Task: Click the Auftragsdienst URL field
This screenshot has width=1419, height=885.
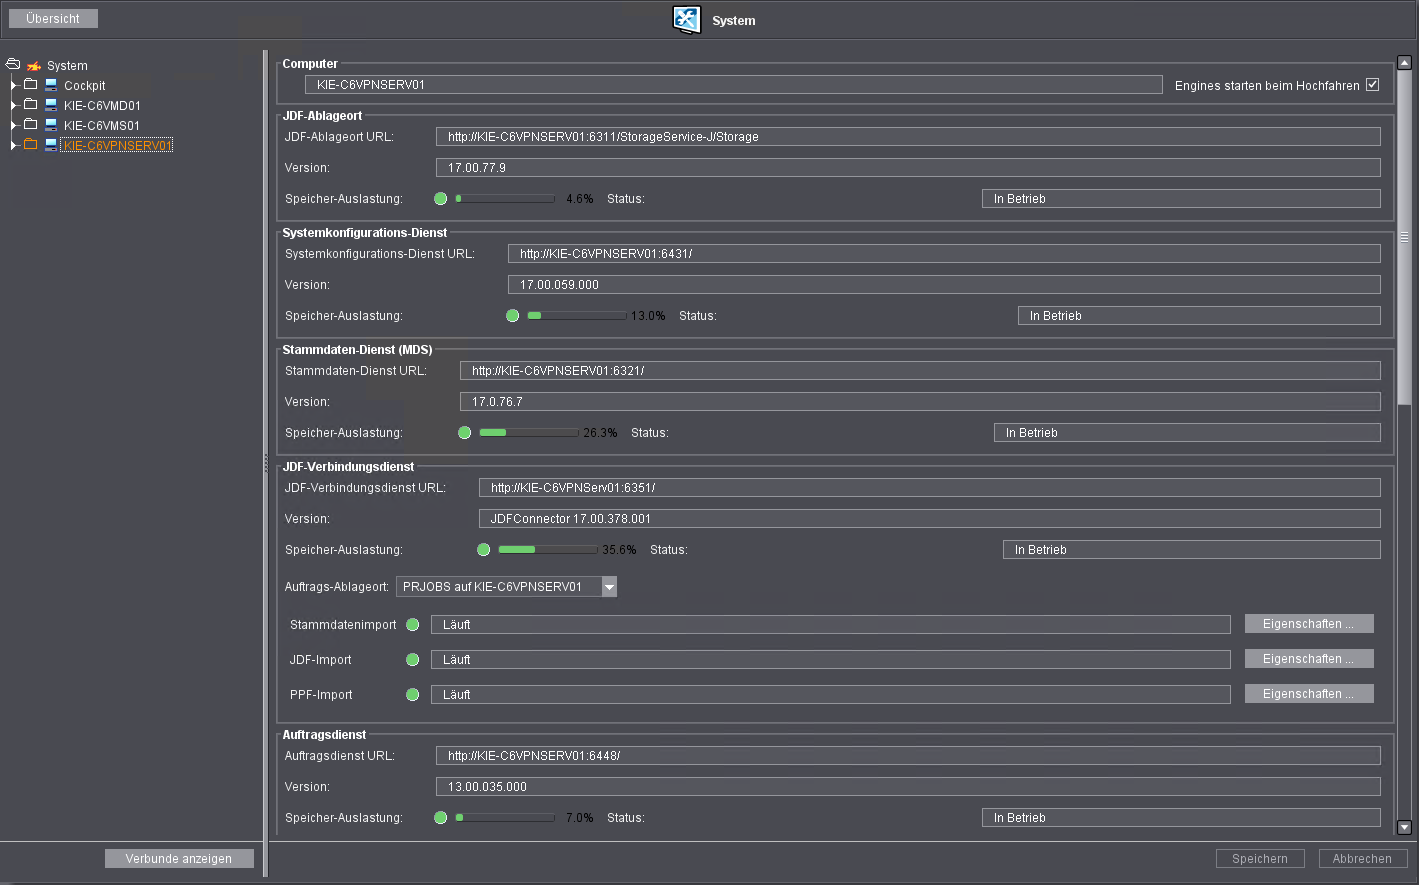Action: 908,756
